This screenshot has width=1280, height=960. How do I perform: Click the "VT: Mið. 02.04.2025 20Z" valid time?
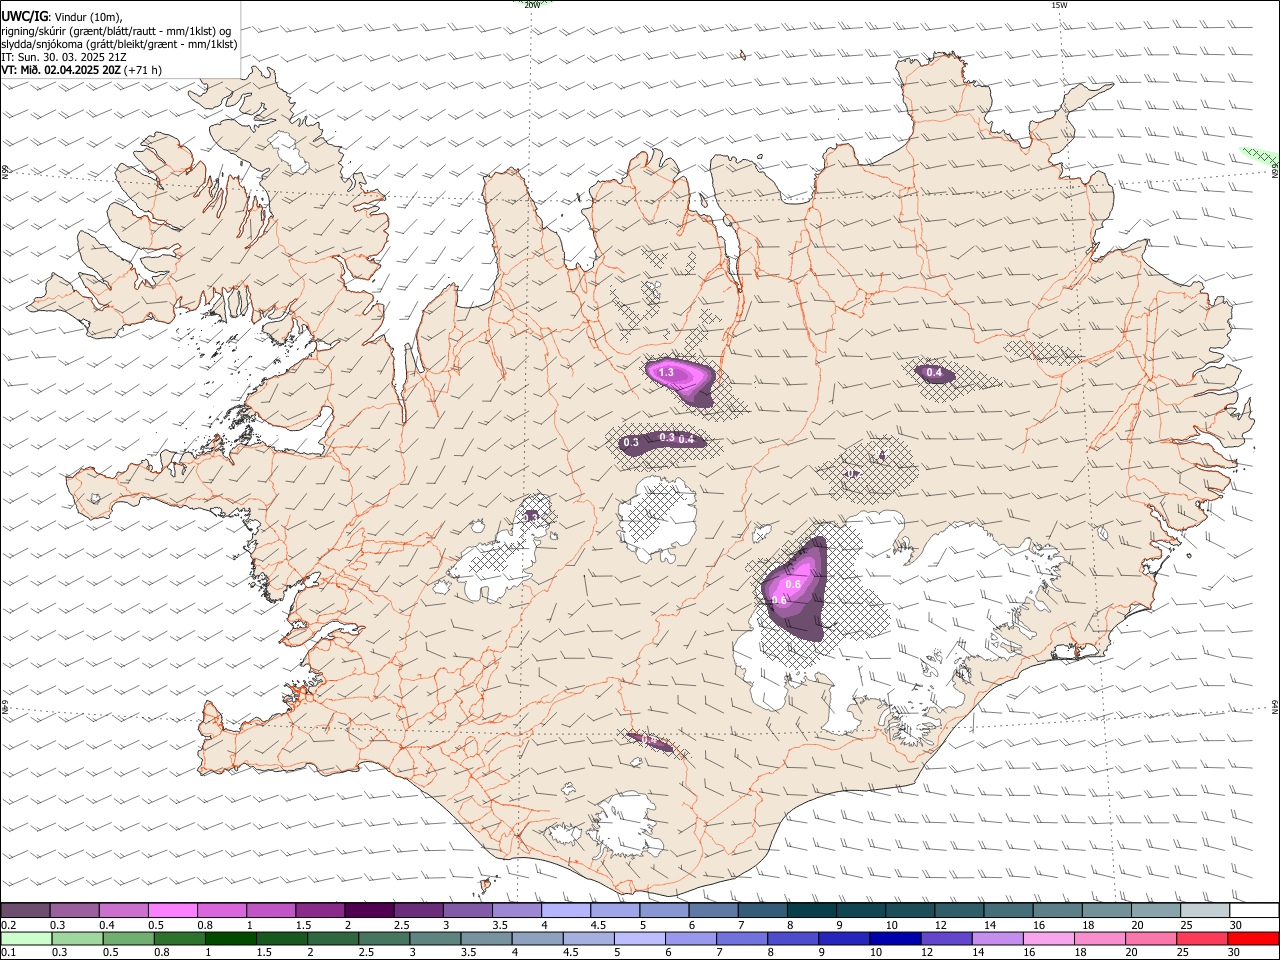61,70
